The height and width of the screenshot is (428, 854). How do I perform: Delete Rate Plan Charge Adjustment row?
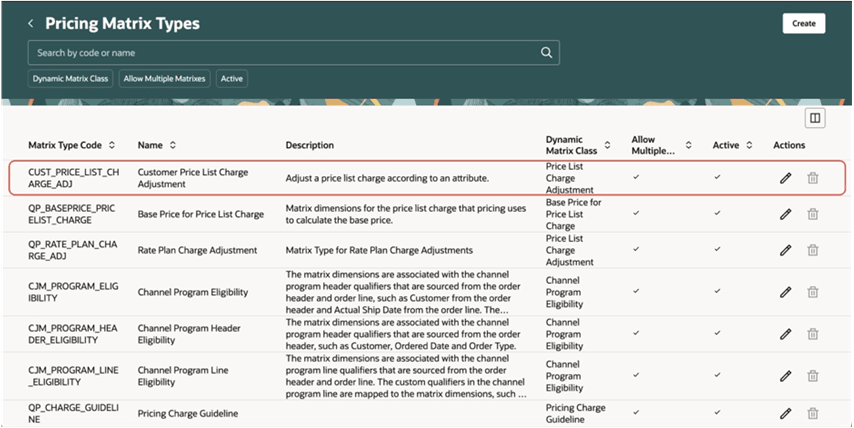coord(813,250)
